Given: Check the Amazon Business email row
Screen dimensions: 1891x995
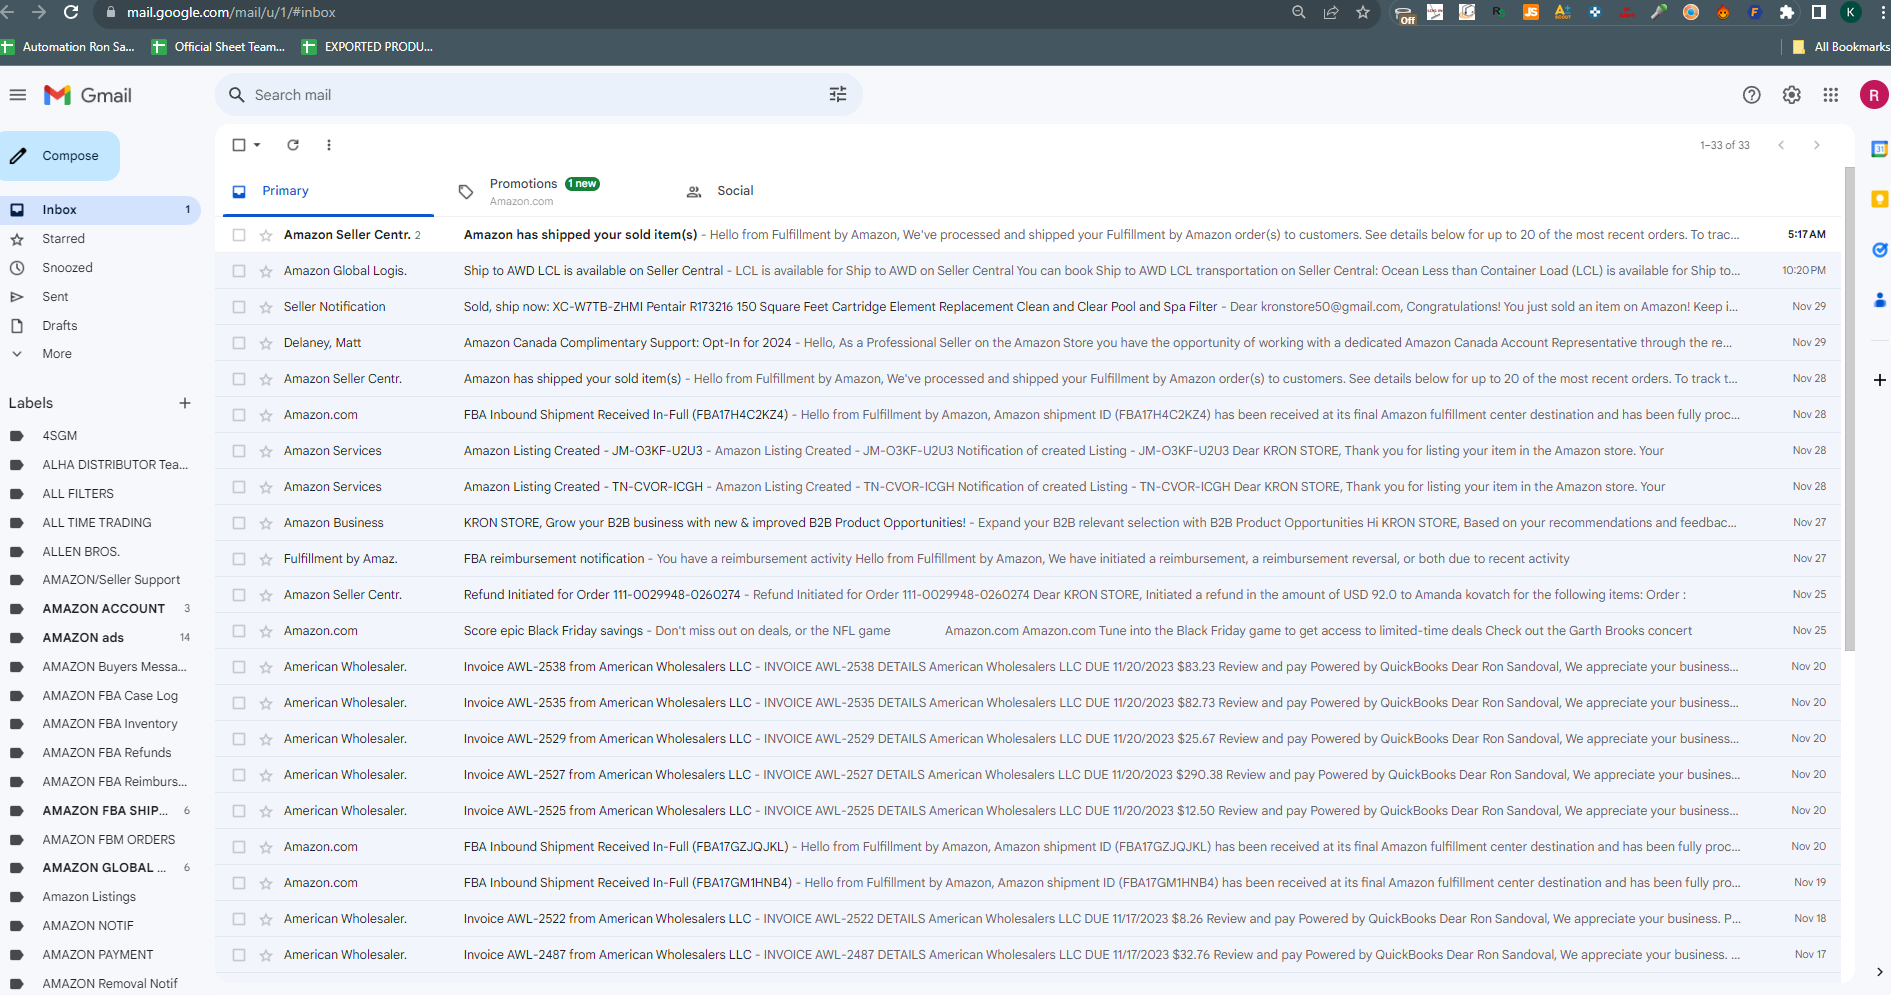Looking at the screenshot, I should [x=239, y=523].
